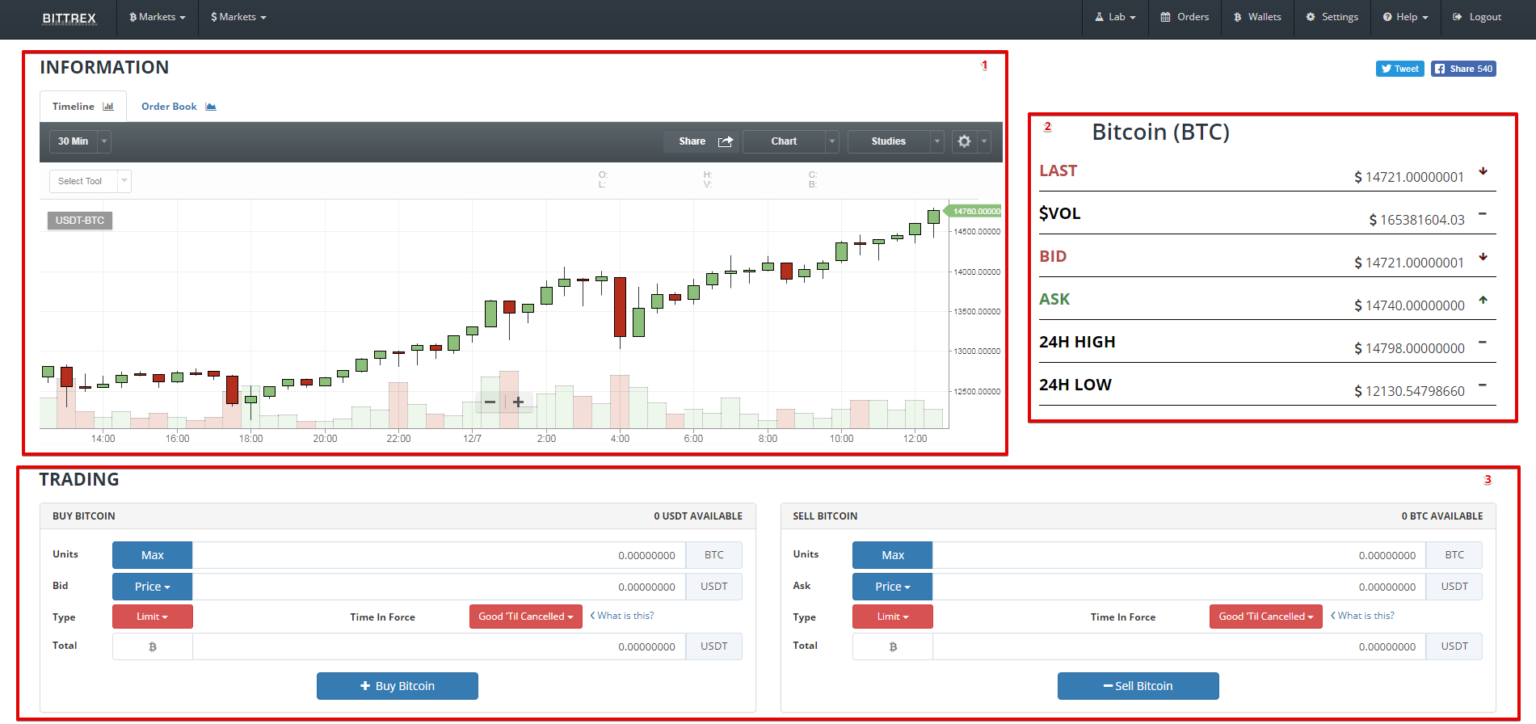Click the Facebook Share 540 button
Image resolution: width=1536 pixels, height=724 pixels.
point(1463,69)
